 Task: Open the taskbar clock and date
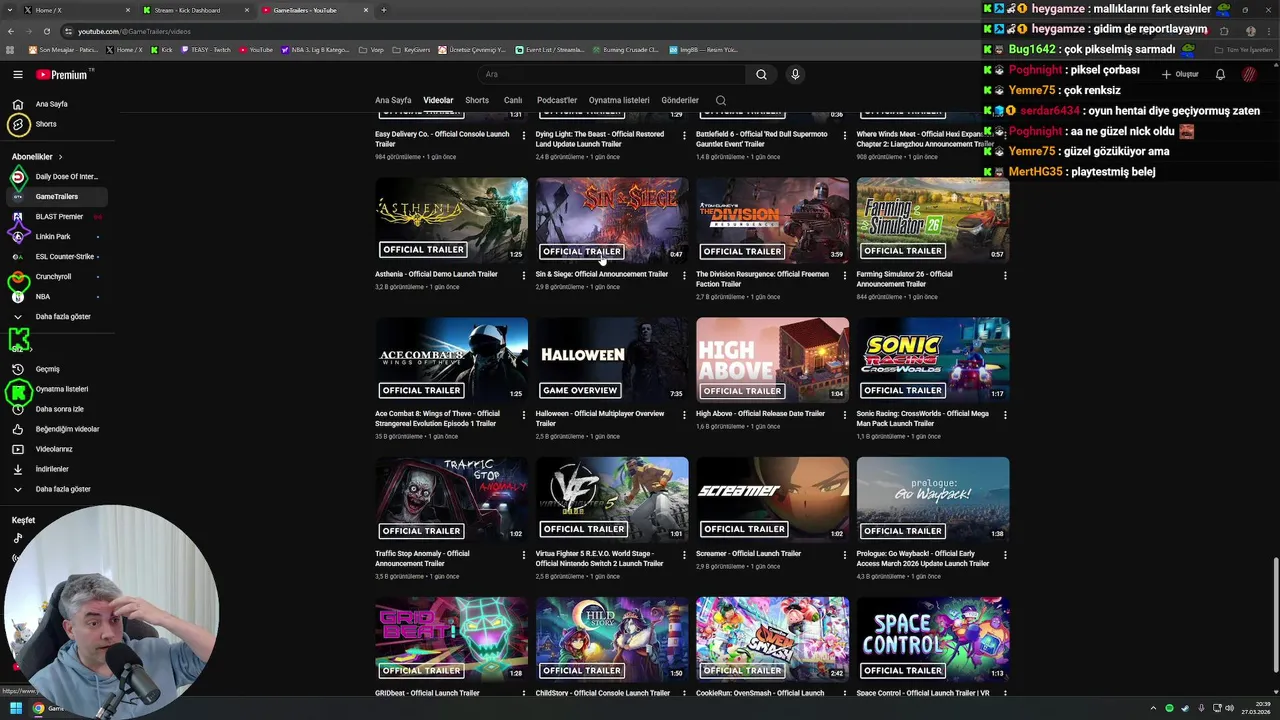(x=1255, y=708)
